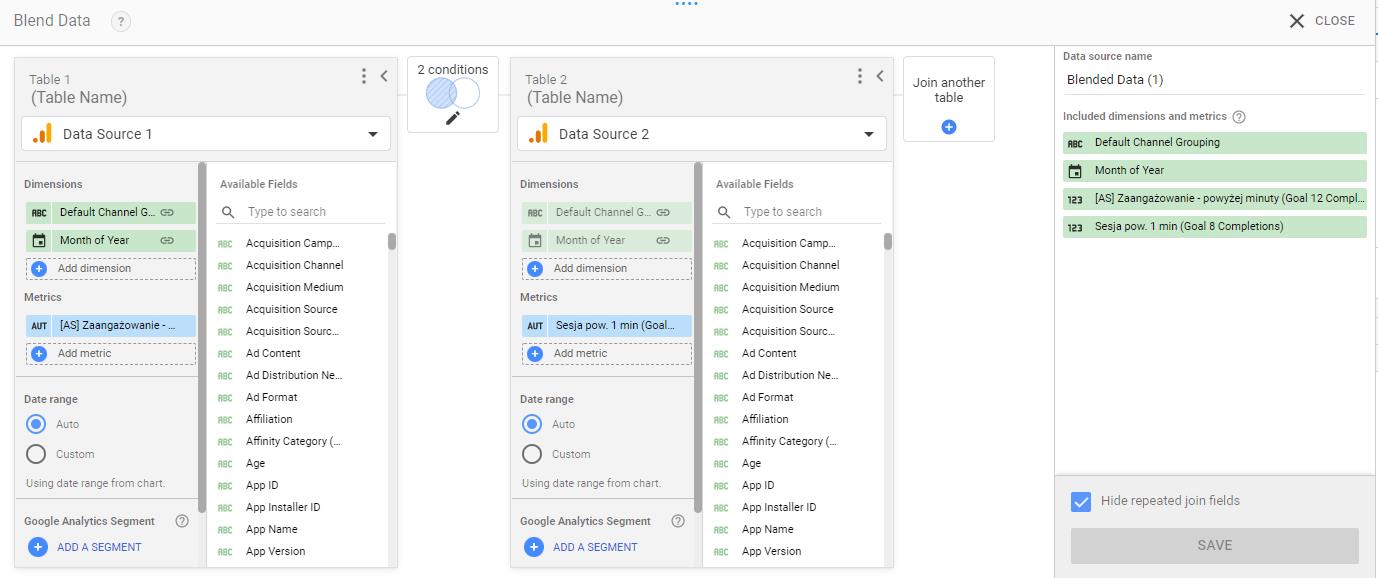Click calendar icon of Table 2 Month of Year
Screen dimensions: 1378x578
[x=535, y=240]
